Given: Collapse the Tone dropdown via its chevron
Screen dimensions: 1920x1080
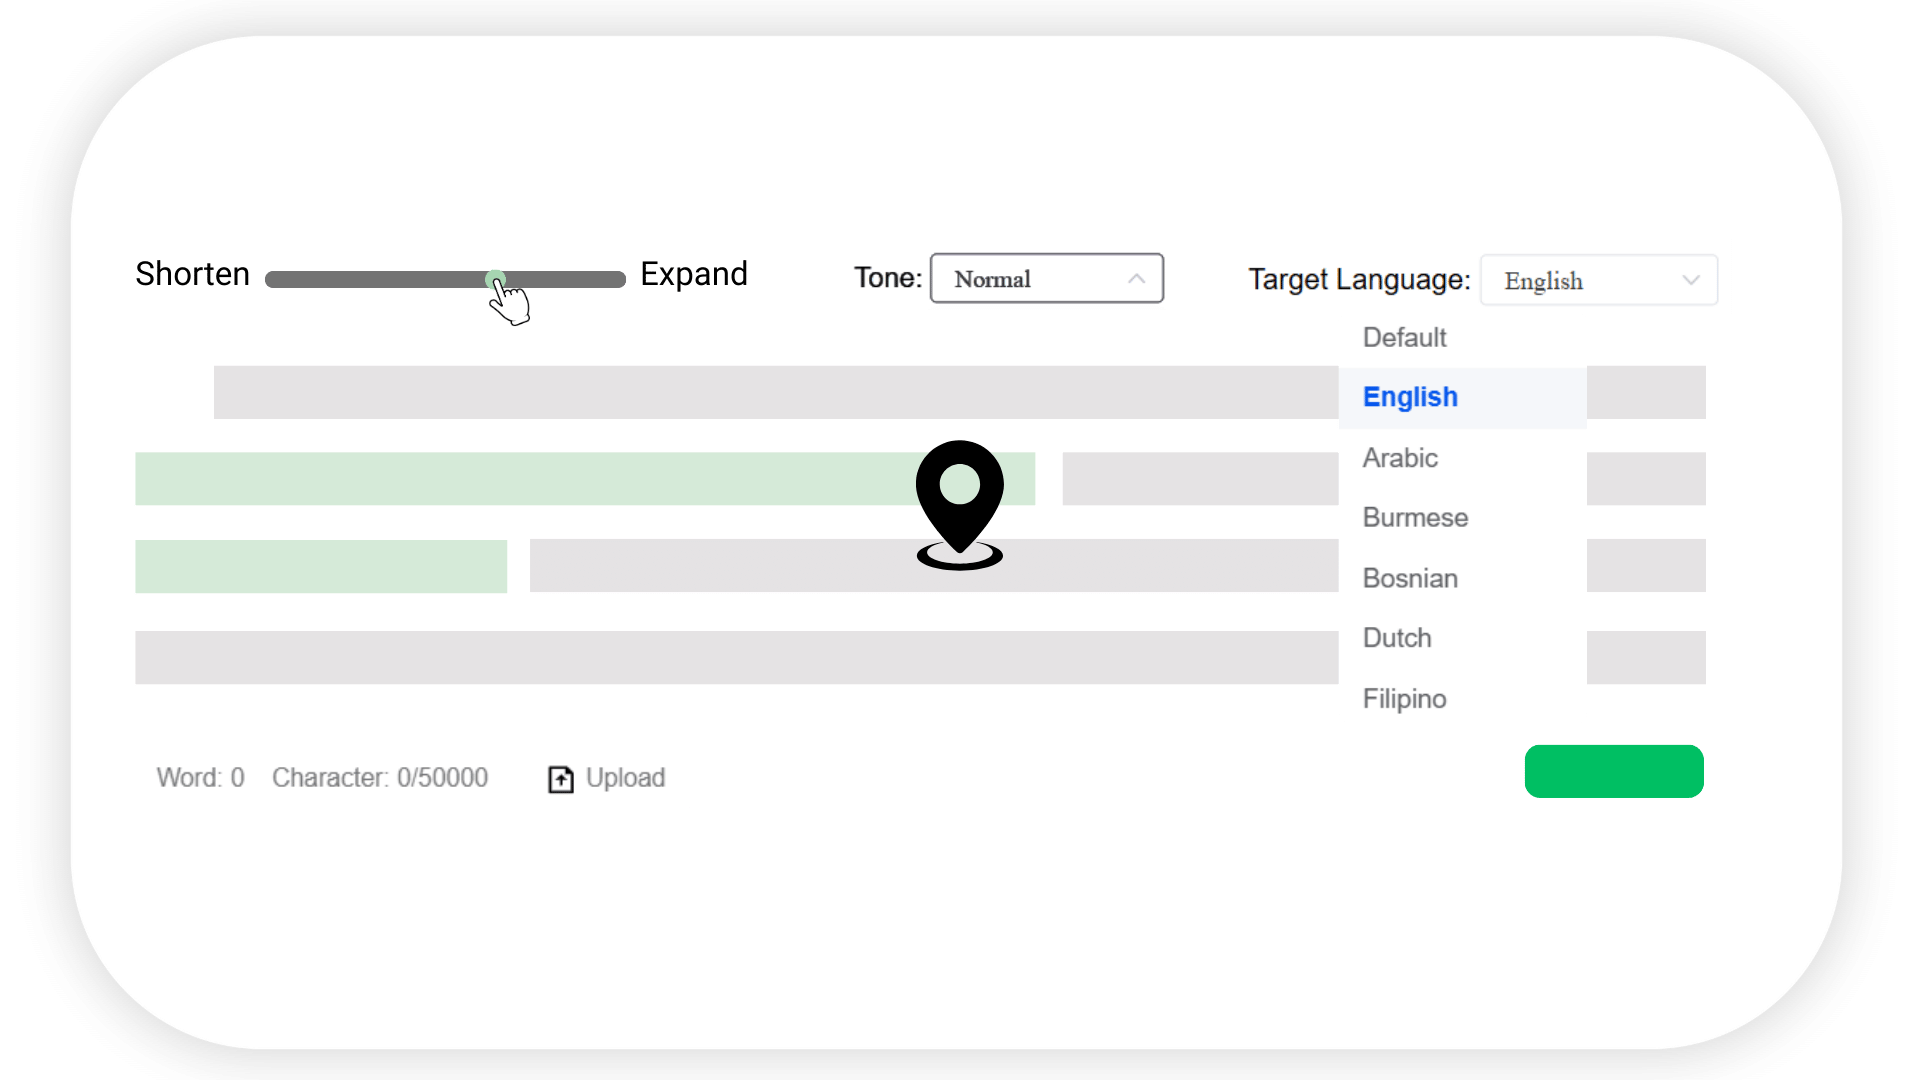Looking at the screenshot, I should 1136,279.
